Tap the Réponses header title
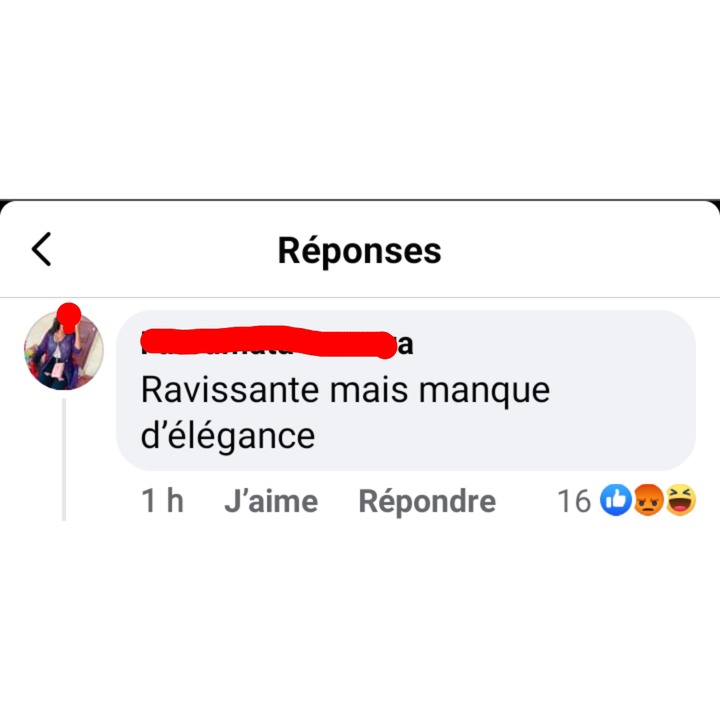Viewport: 720px width, 720px height. (x=360, y=251)
